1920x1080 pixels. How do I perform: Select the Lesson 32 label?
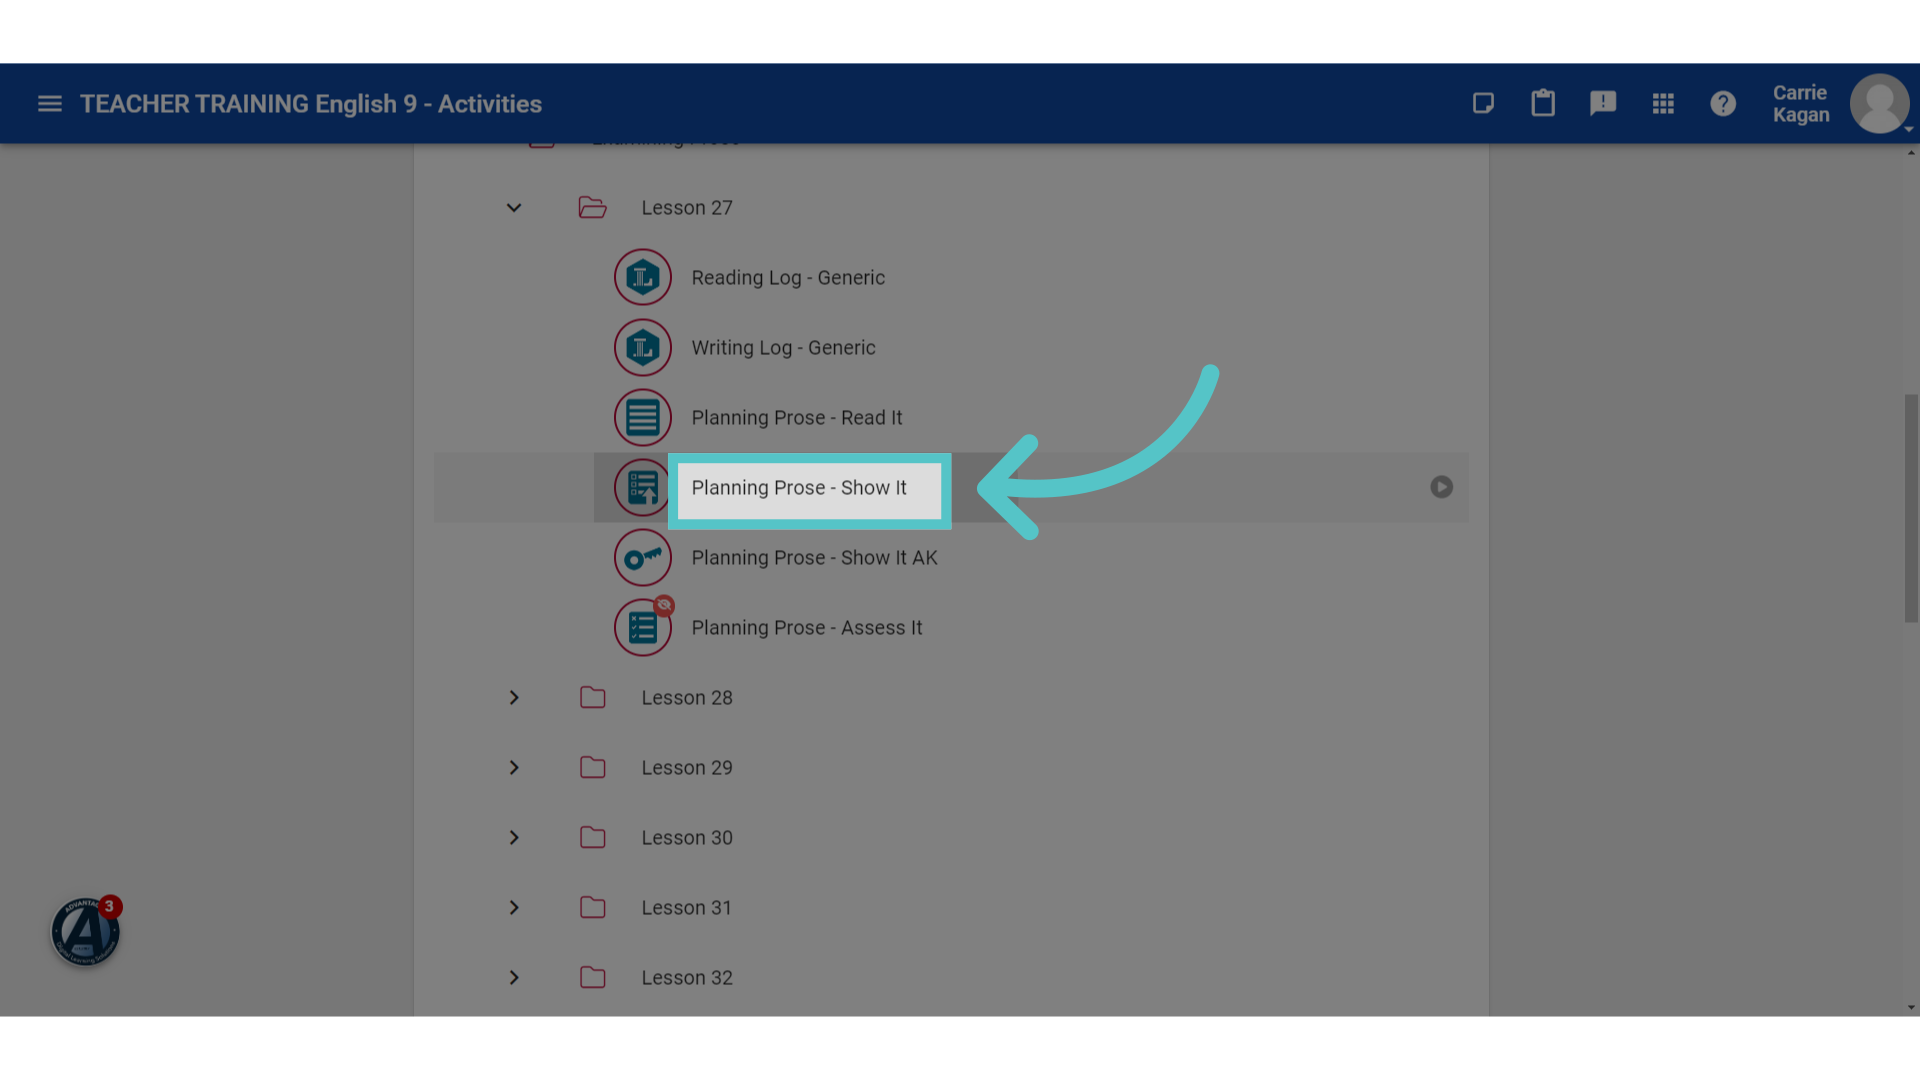[x=687, y=978]
